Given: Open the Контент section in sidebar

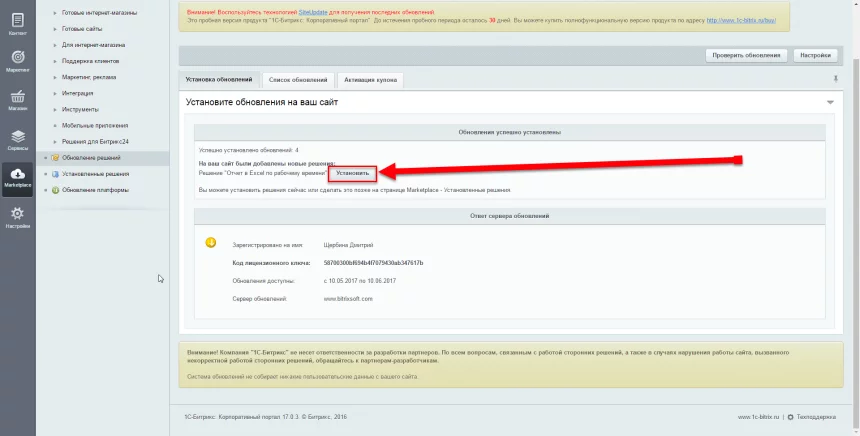Looking at the screenshot, I should [x=17, y=24].
